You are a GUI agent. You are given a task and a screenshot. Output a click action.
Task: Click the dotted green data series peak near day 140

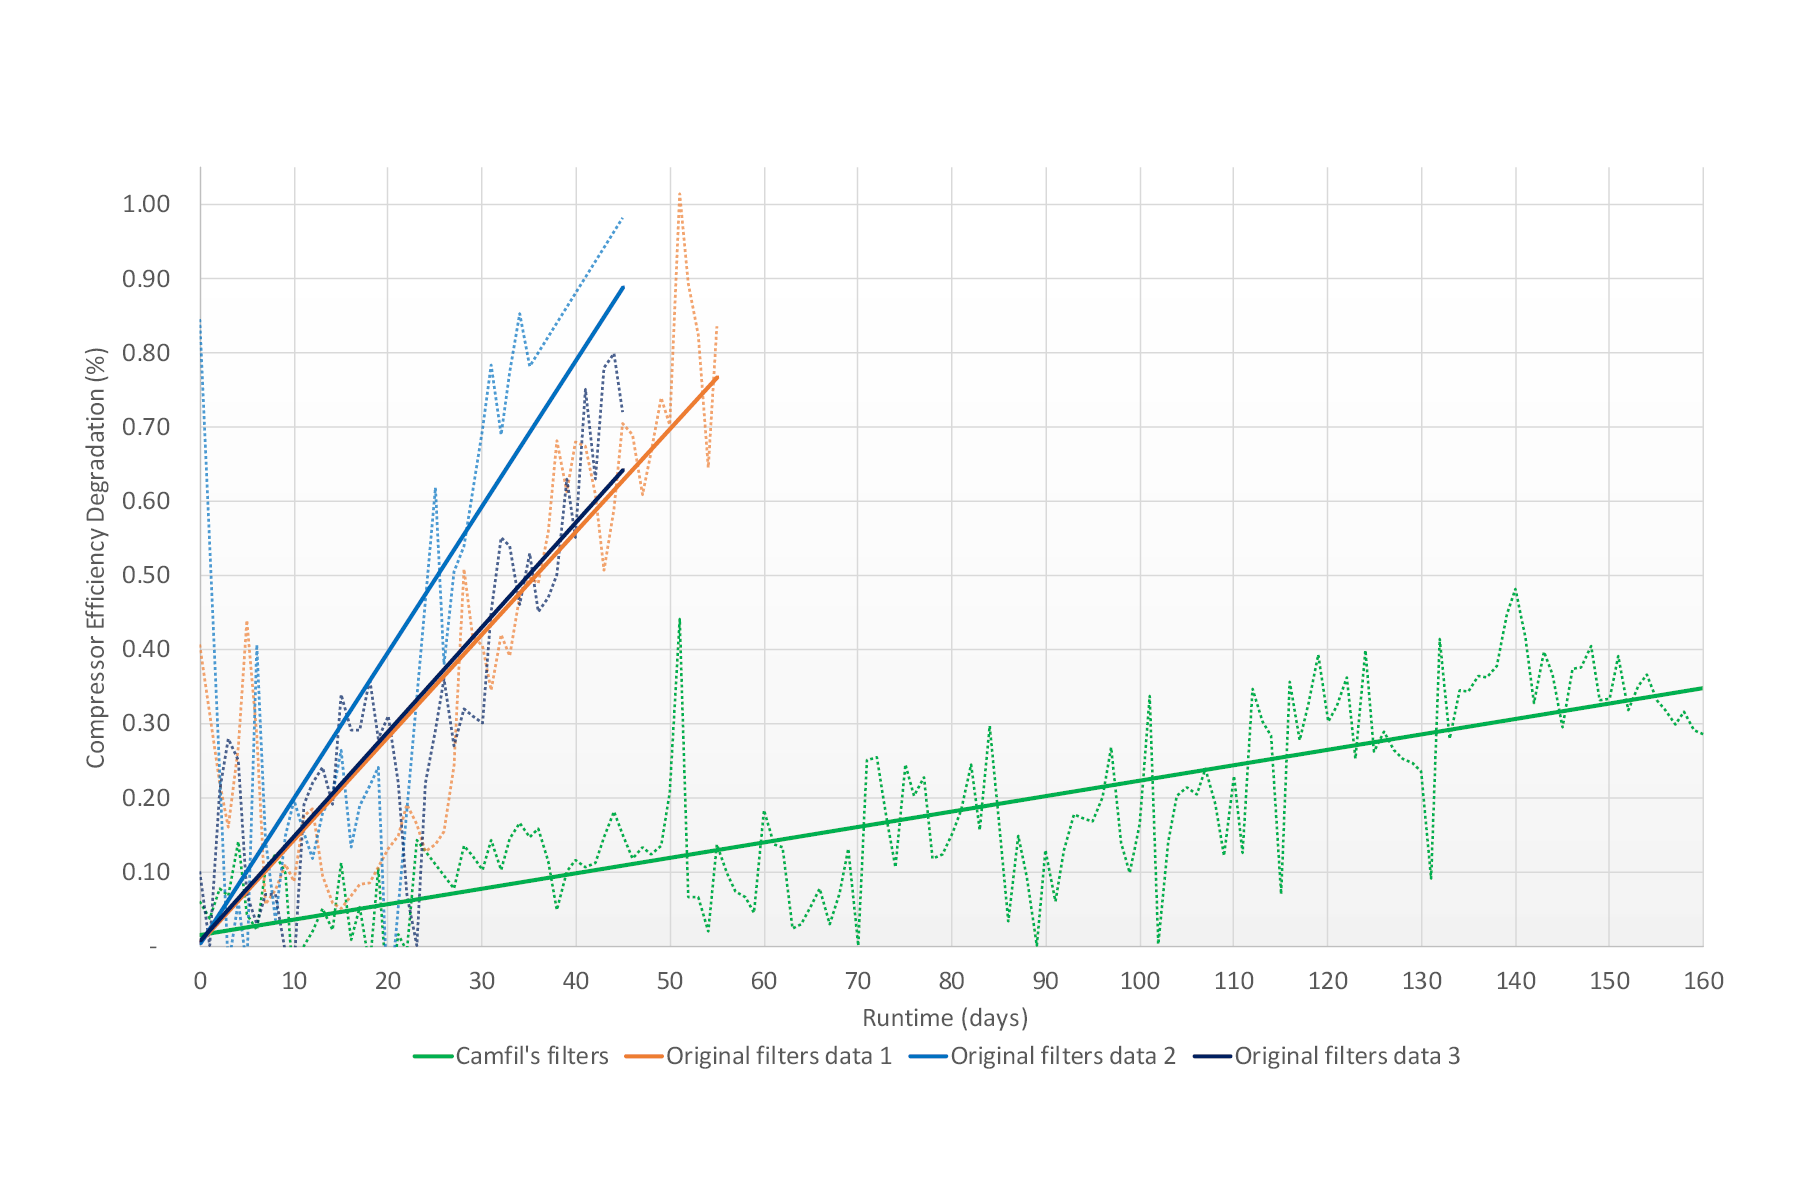pyautogui.click(x=1516, y=590)
